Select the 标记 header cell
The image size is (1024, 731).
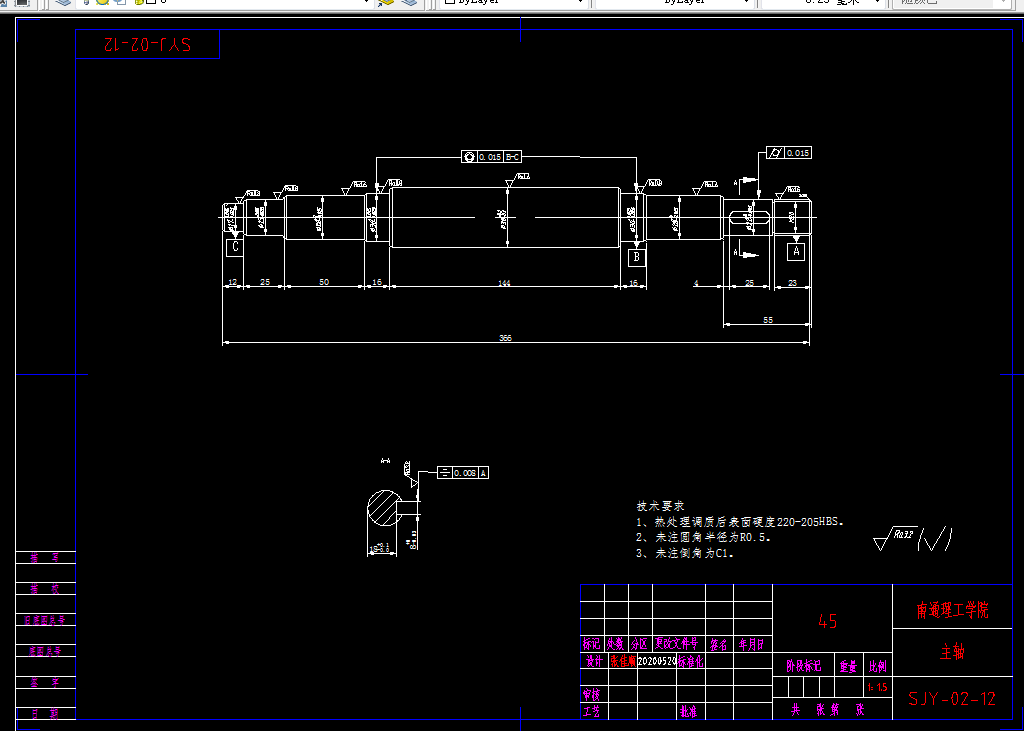pyautogui.click(x=592, y=644)
